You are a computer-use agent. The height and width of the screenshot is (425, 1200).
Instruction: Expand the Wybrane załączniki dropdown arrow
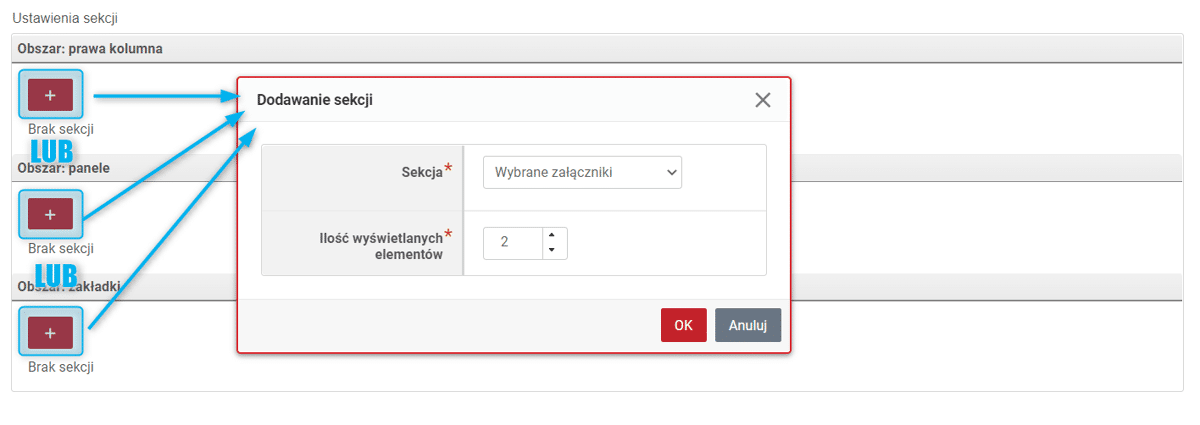pos(671,172)
